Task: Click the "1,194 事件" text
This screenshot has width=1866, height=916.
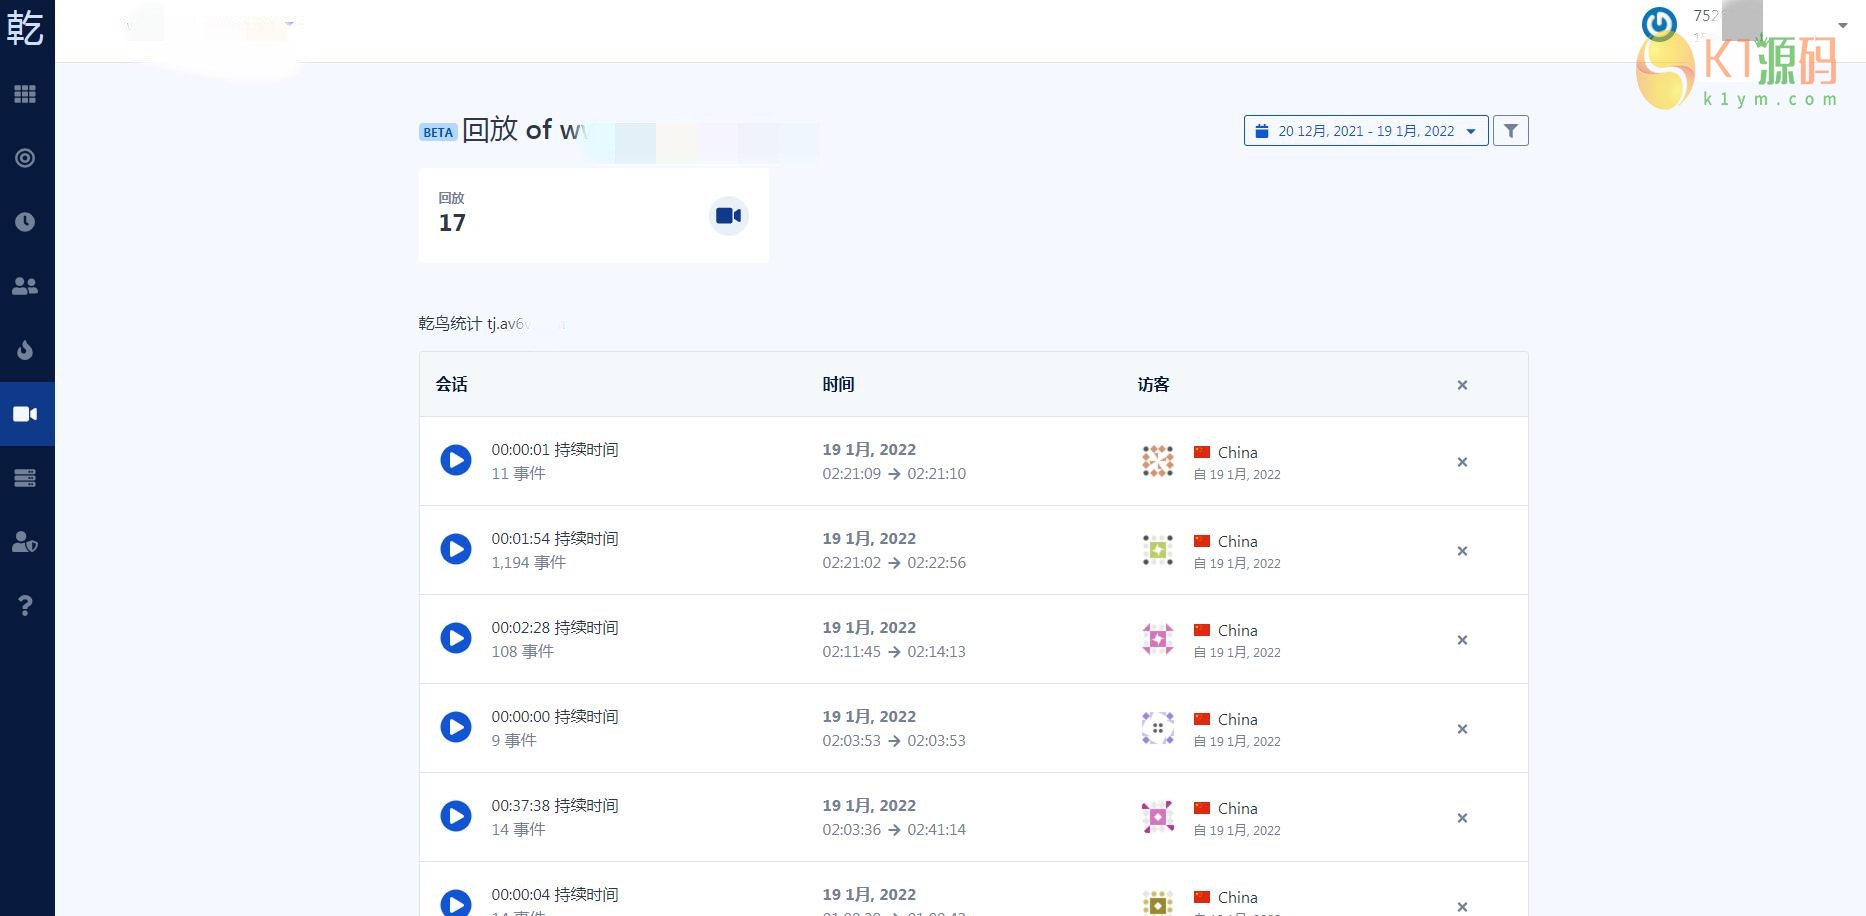Action: [x=528, y=563]
